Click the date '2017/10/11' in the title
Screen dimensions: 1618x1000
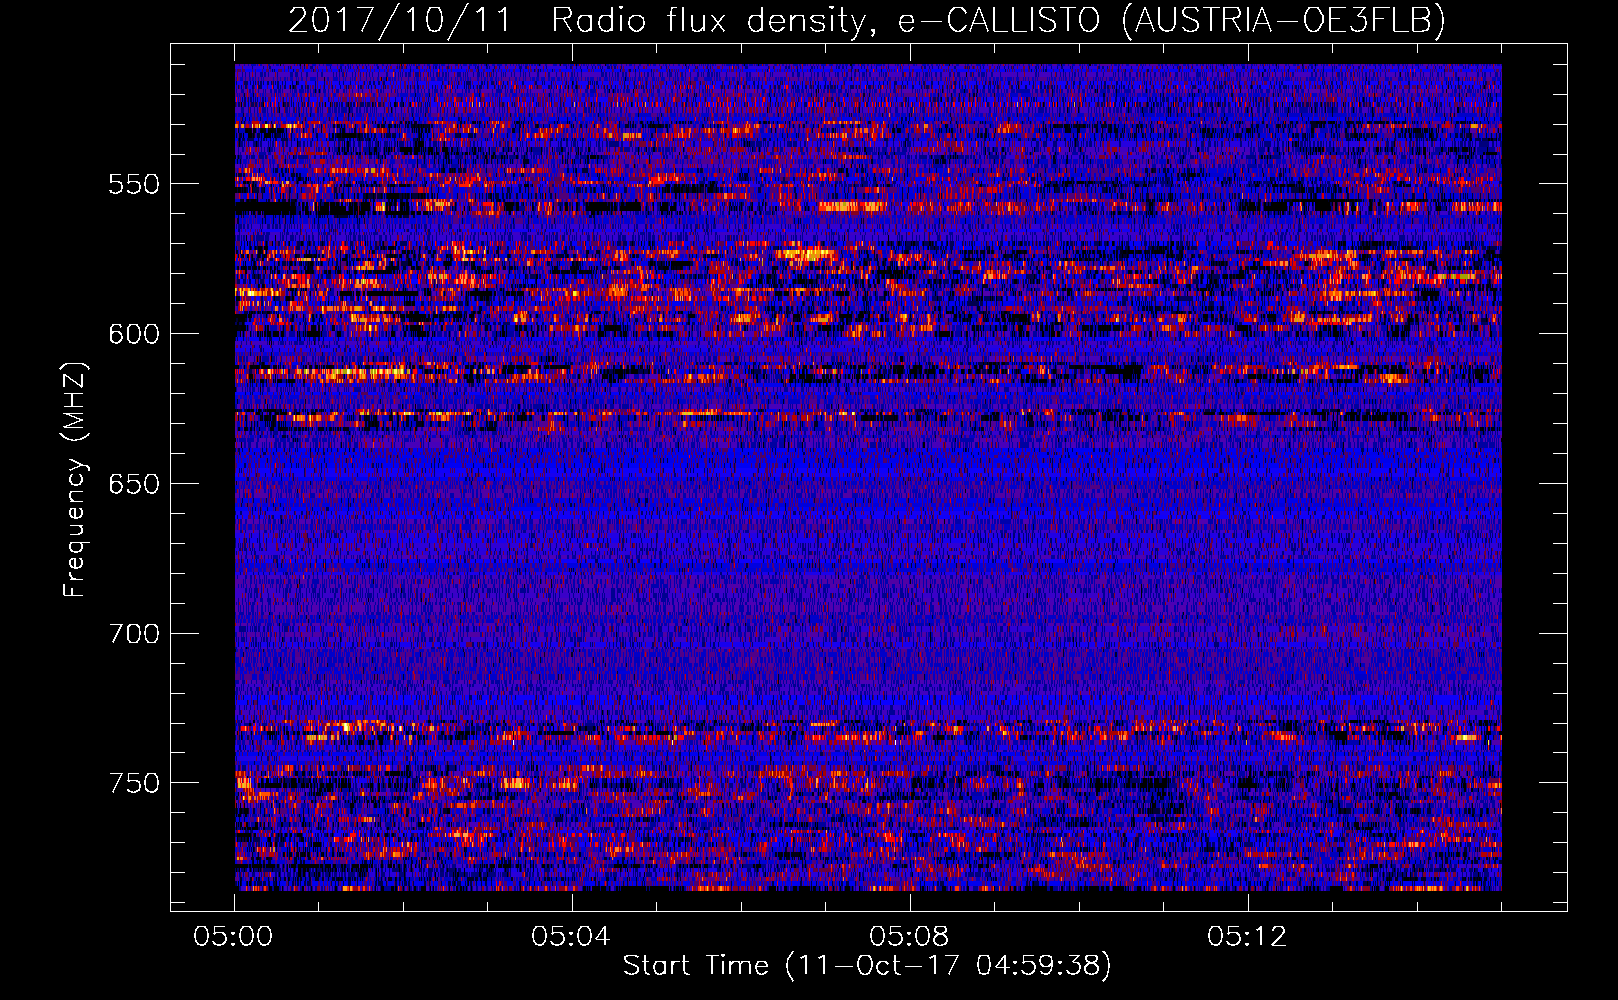(x=400, y=20)
